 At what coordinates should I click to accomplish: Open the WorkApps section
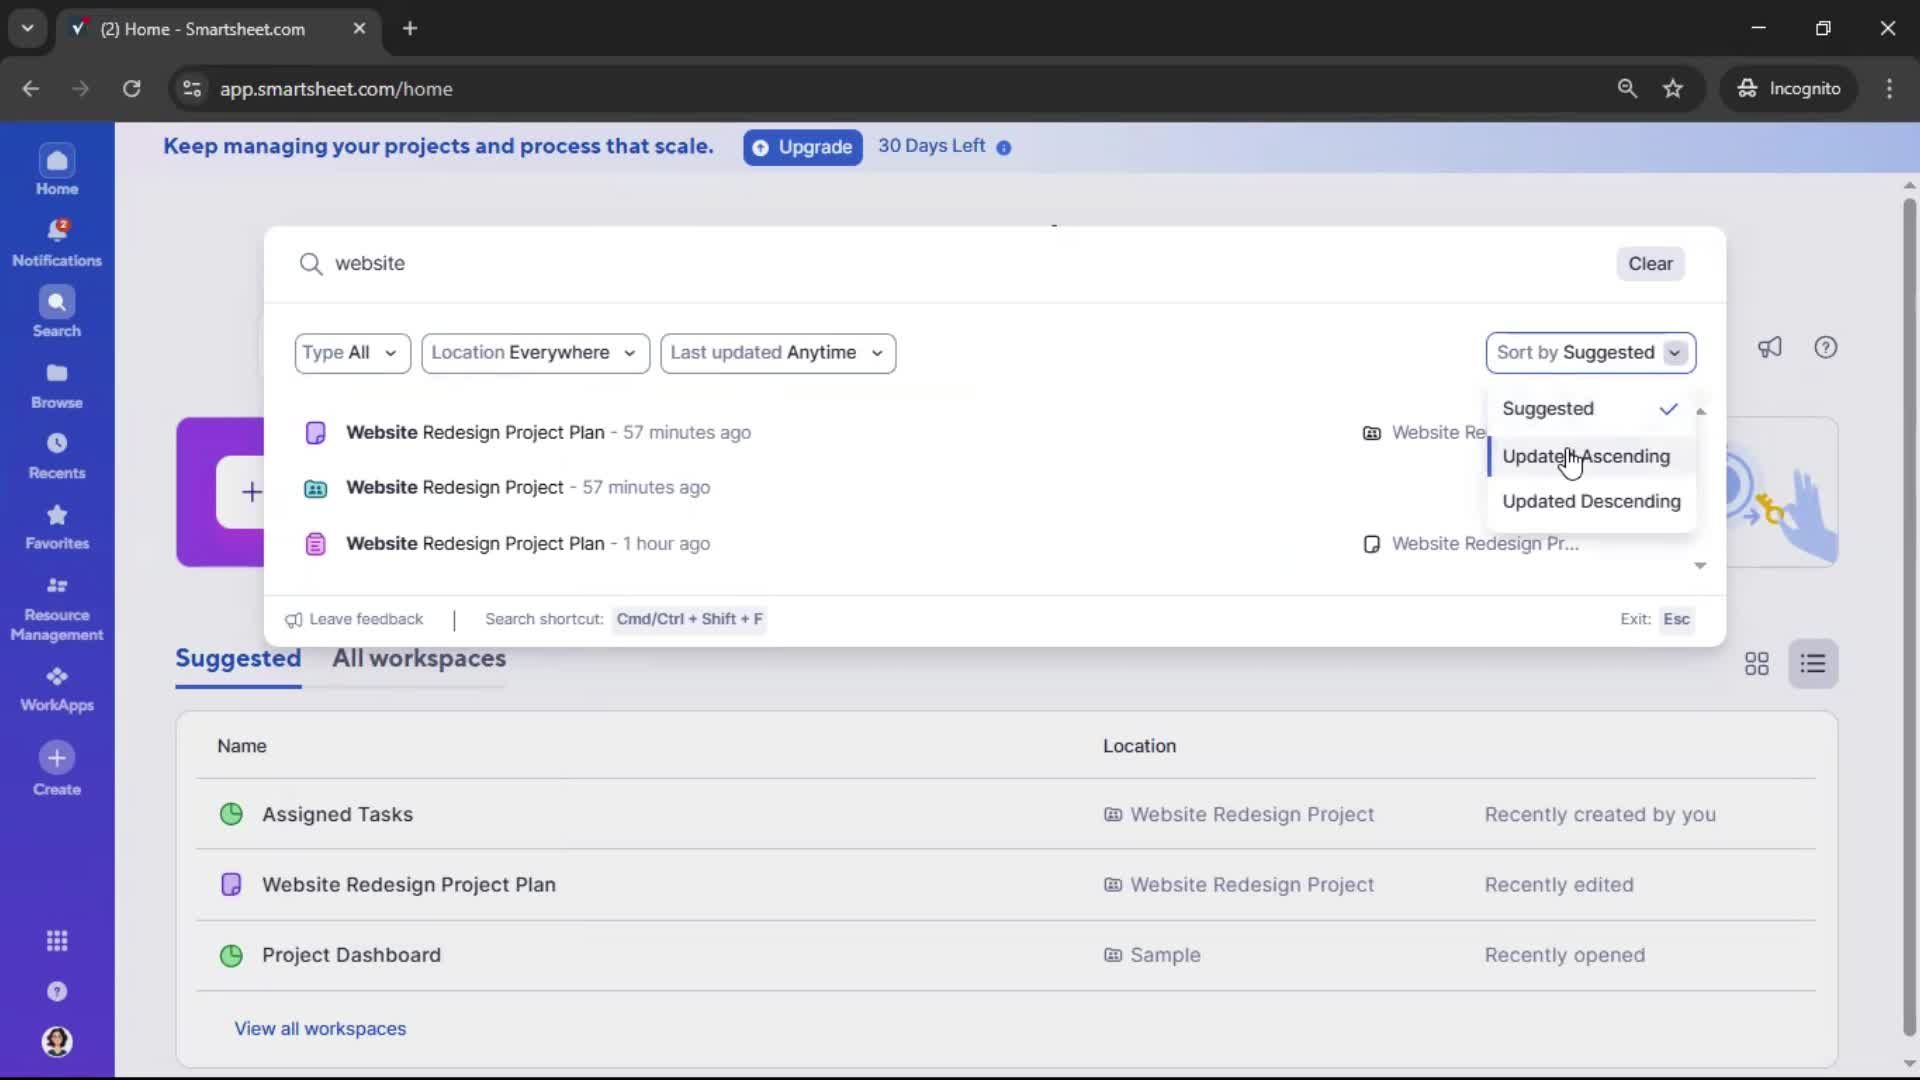click(56, 686)
